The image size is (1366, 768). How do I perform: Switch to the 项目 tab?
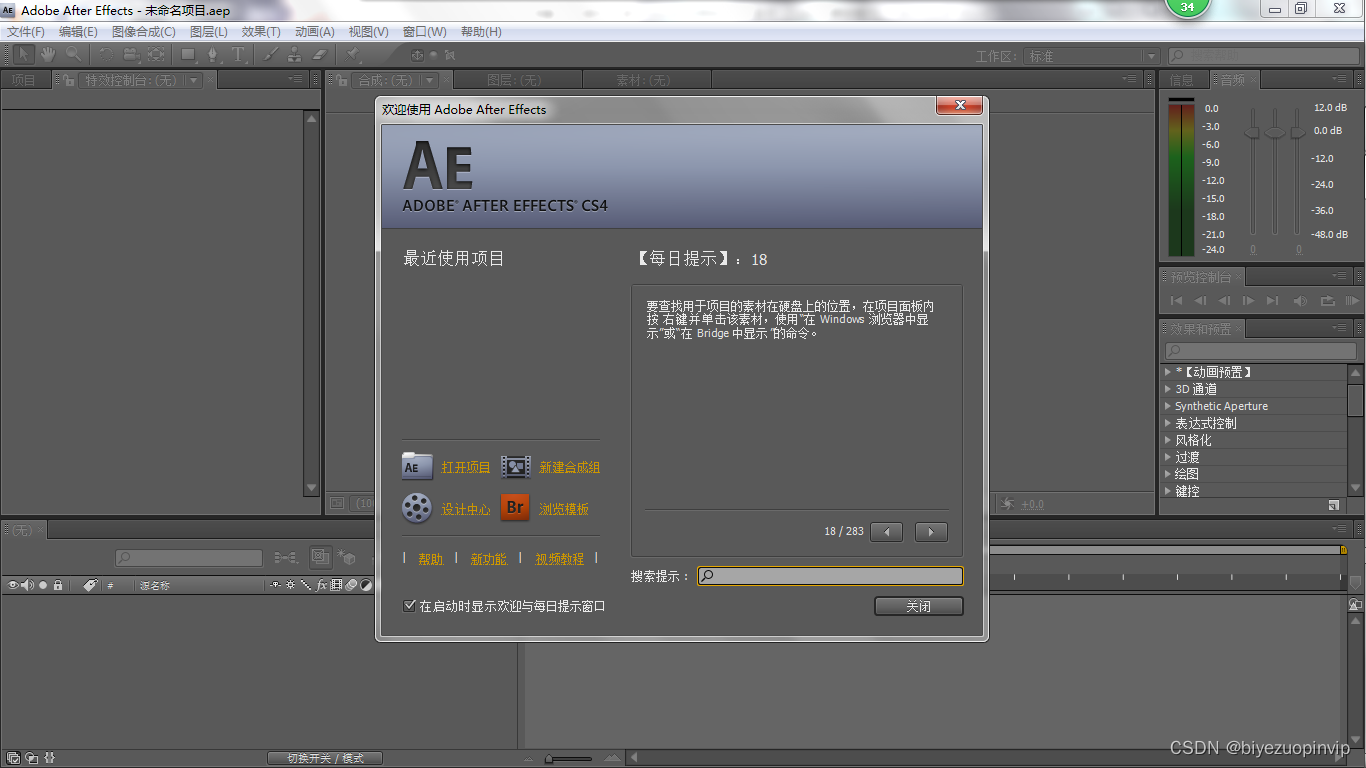(x=24, y=80)
